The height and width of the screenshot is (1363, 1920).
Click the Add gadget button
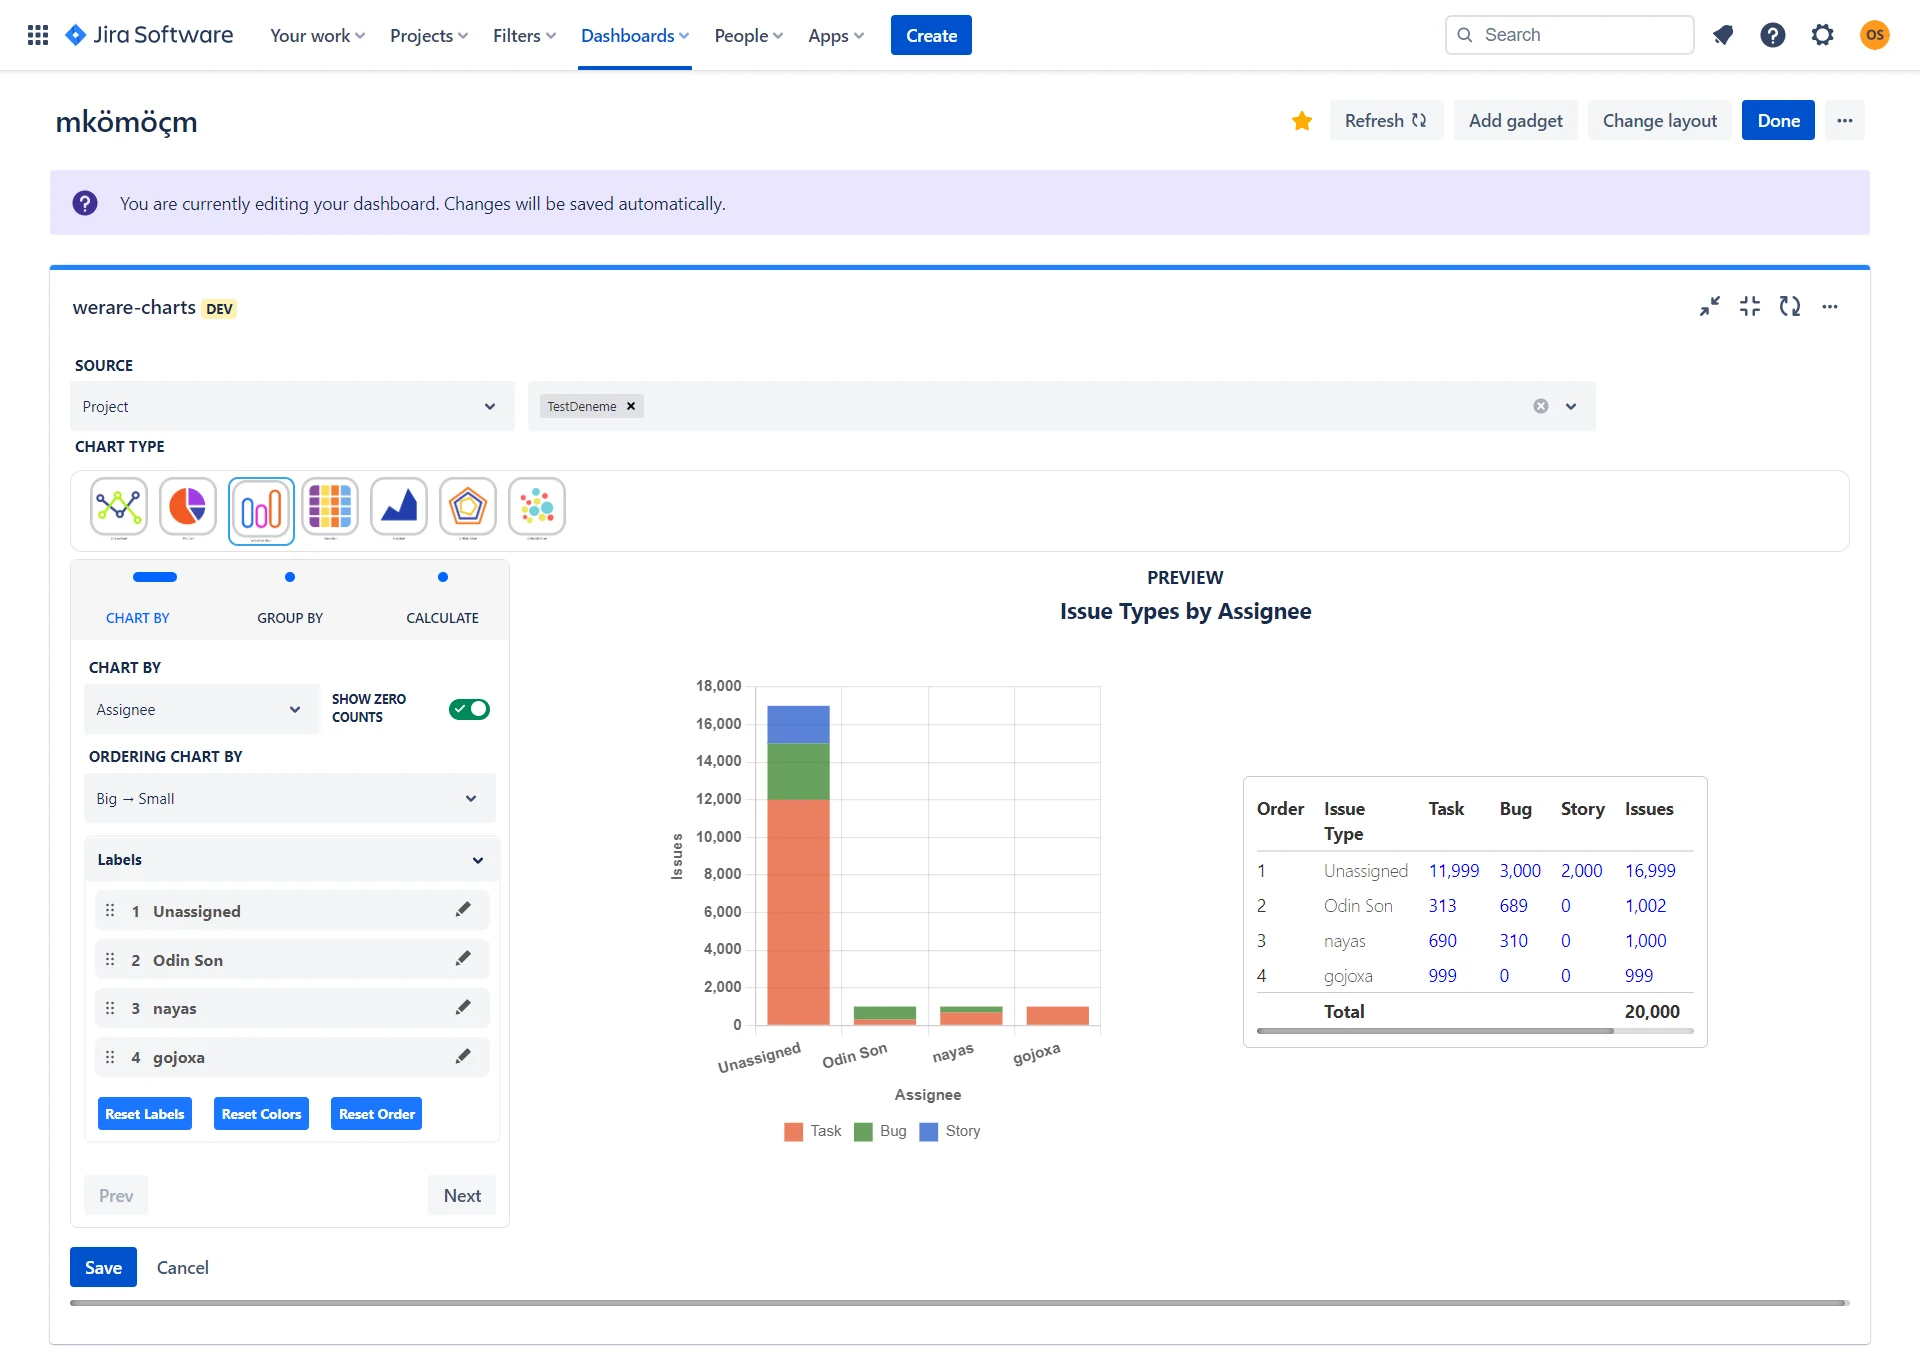pyautogui.click(x=1515, y=121)
